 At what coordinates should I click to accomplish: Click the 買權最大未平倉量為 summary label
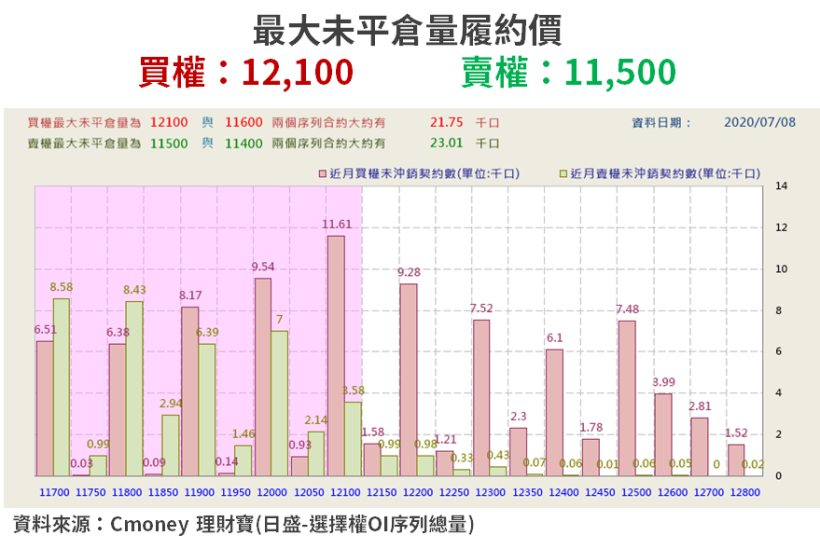pos(84,123)
